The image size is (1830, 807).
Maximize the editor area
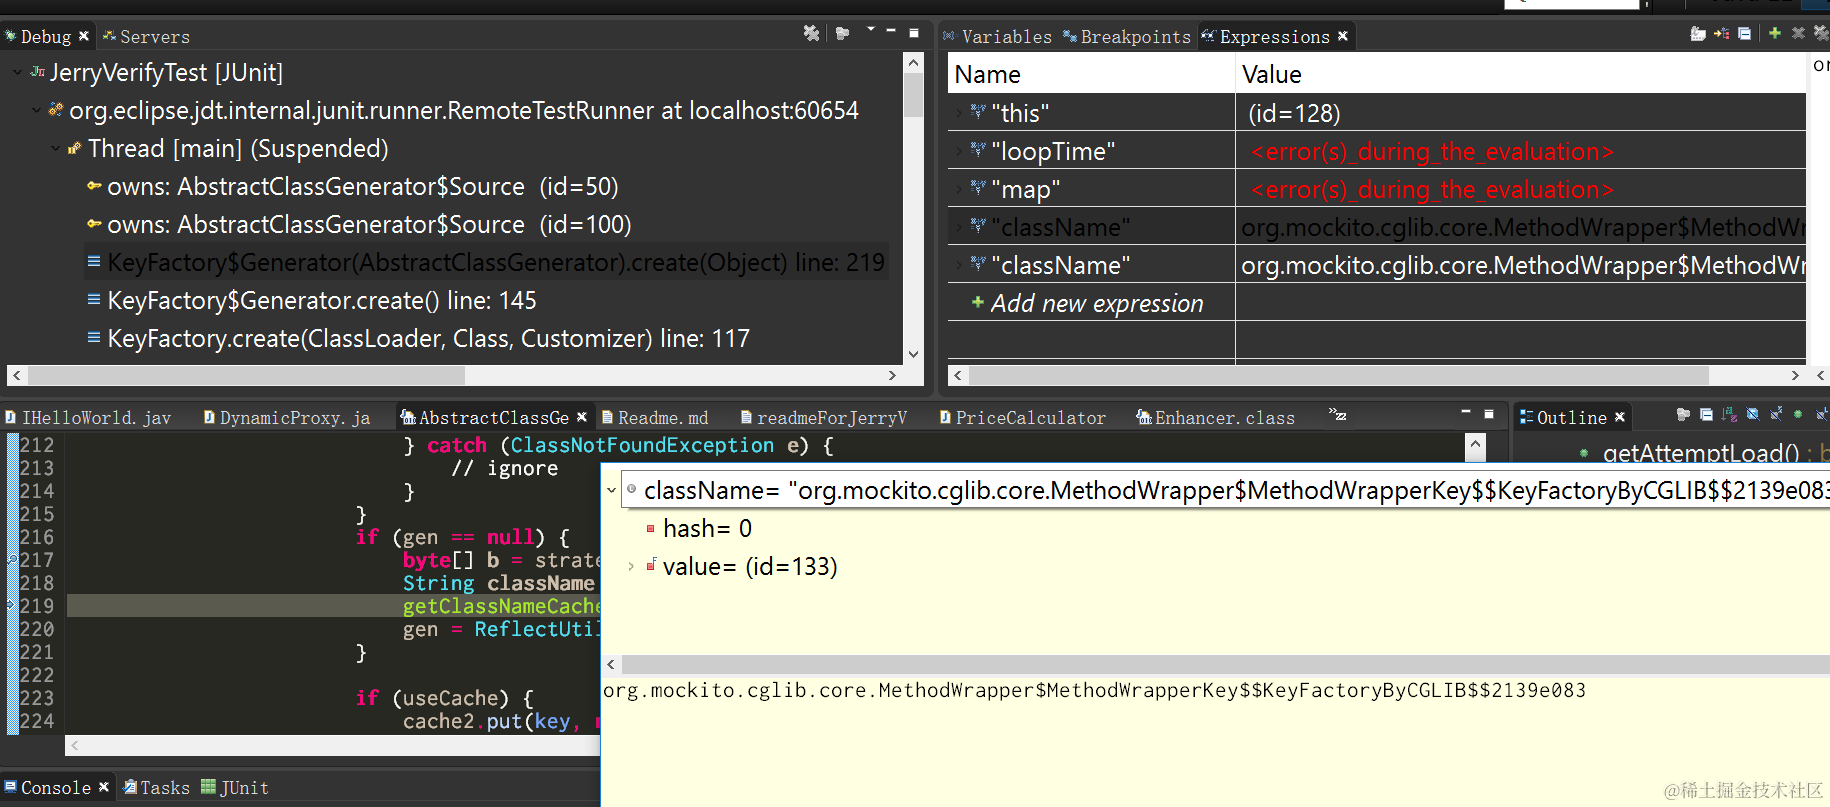point(1489,413)
